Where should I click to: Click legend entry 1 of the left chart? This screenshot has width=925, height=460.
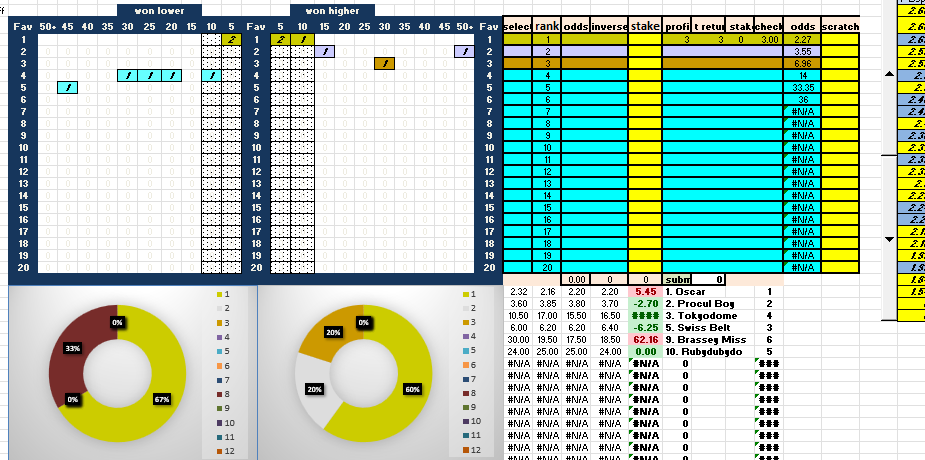[x=224, y=294]
